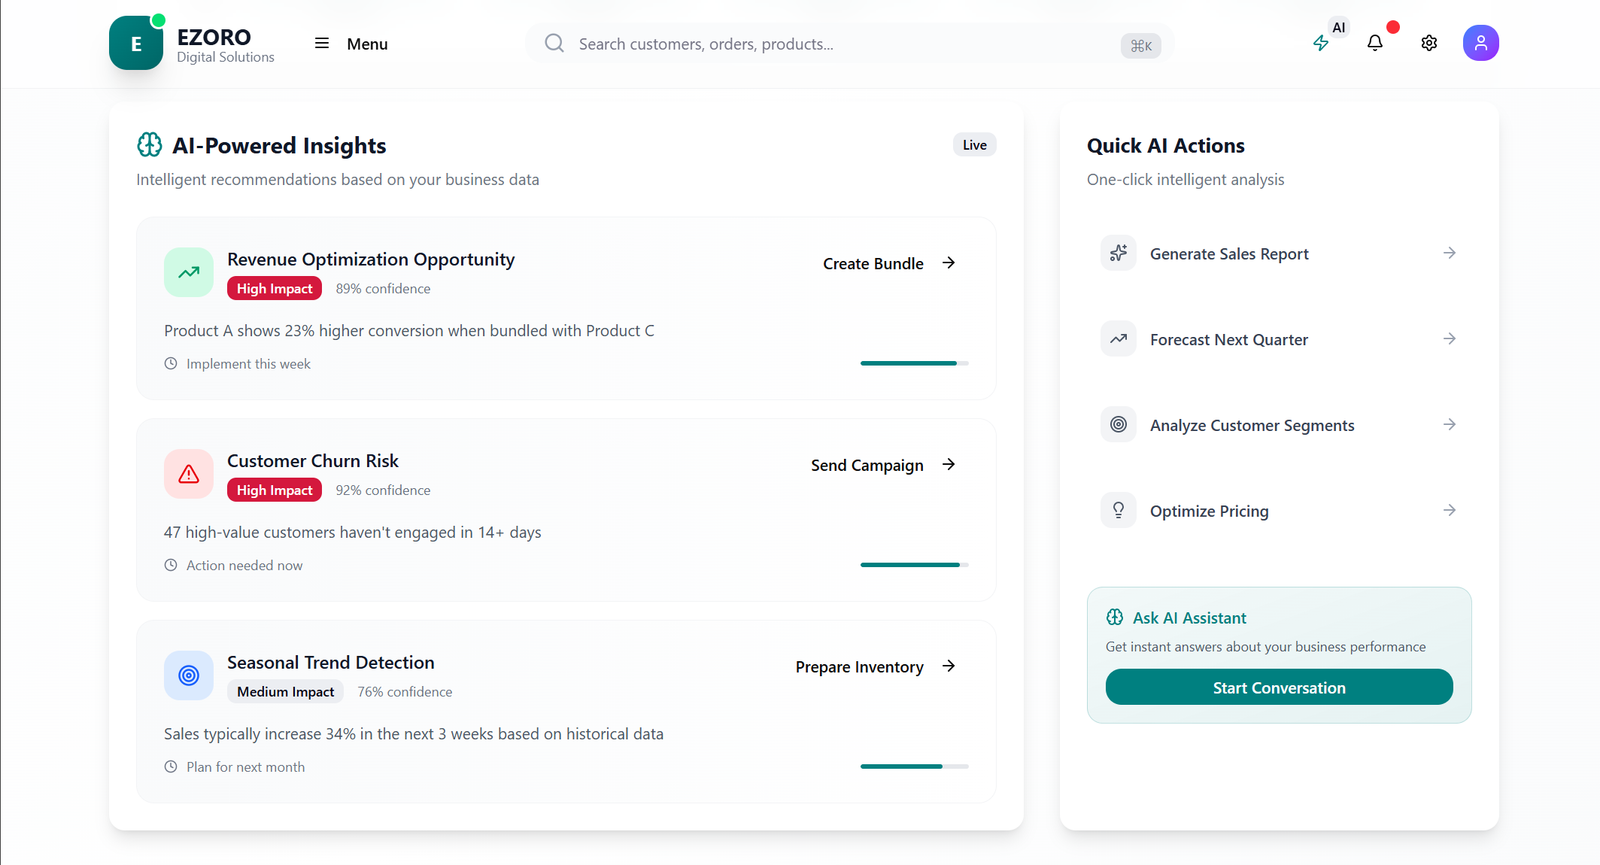This screenshot has height=865, width=1600.
Task: Expand Analyze Customer Segments arrow
Action: [1449, 425]
